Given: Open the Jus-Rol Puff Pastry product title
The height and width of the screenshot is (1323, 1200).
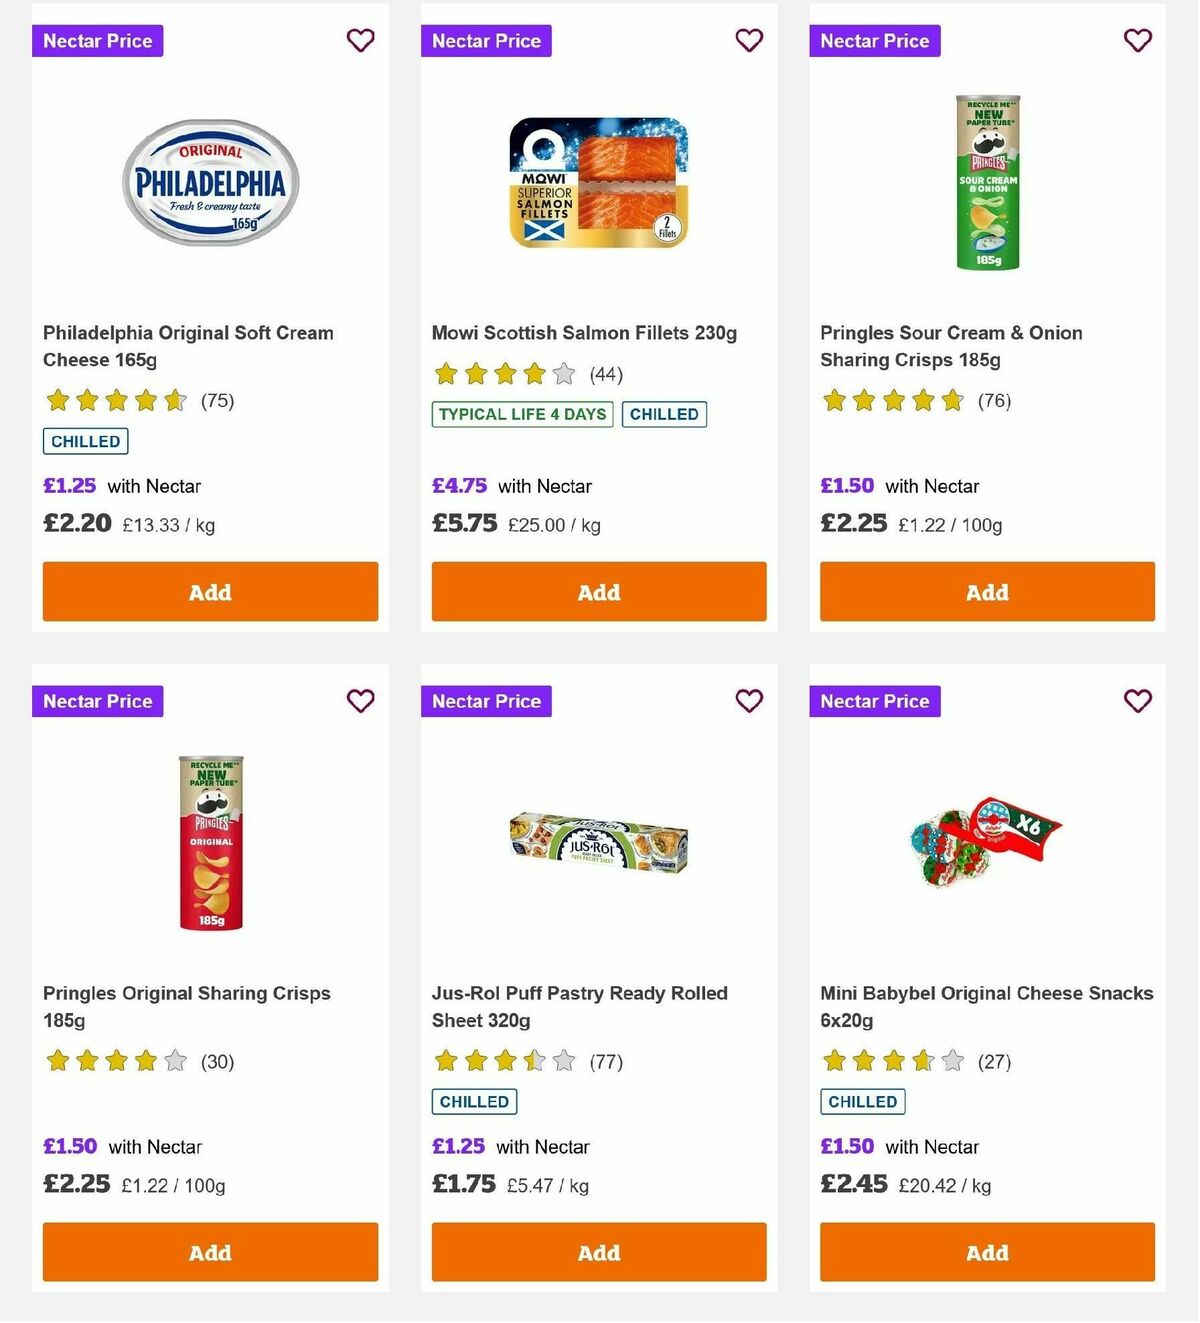Looking at the screenshot, I should click(578, 1006).
